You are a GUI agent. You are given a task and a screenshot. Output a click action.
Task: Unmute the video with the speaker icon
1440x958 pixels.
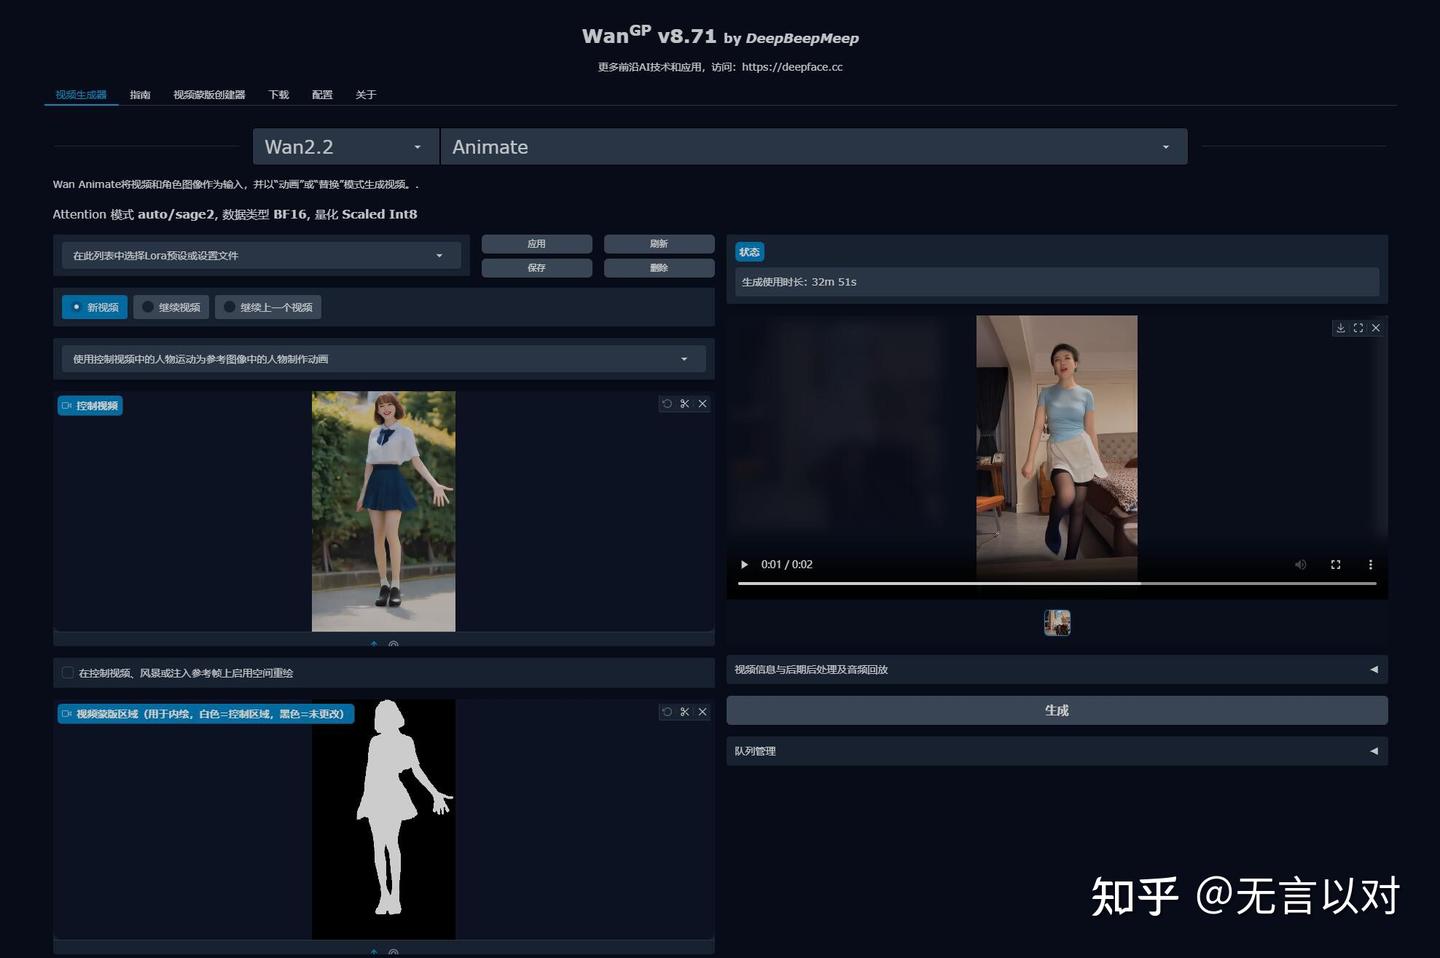[x=1300, y=564]
